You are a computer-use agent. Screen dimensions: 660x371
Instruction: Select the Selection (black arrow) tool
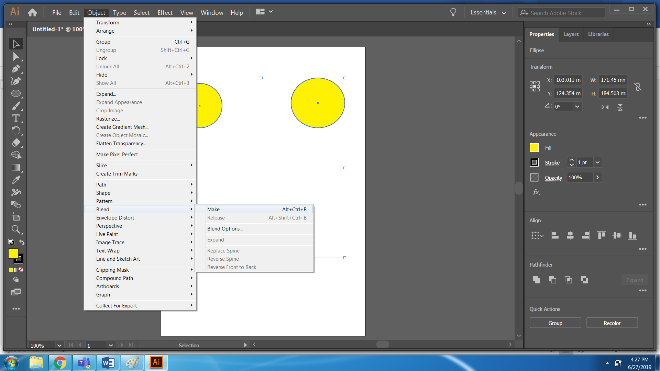[16, 44]
